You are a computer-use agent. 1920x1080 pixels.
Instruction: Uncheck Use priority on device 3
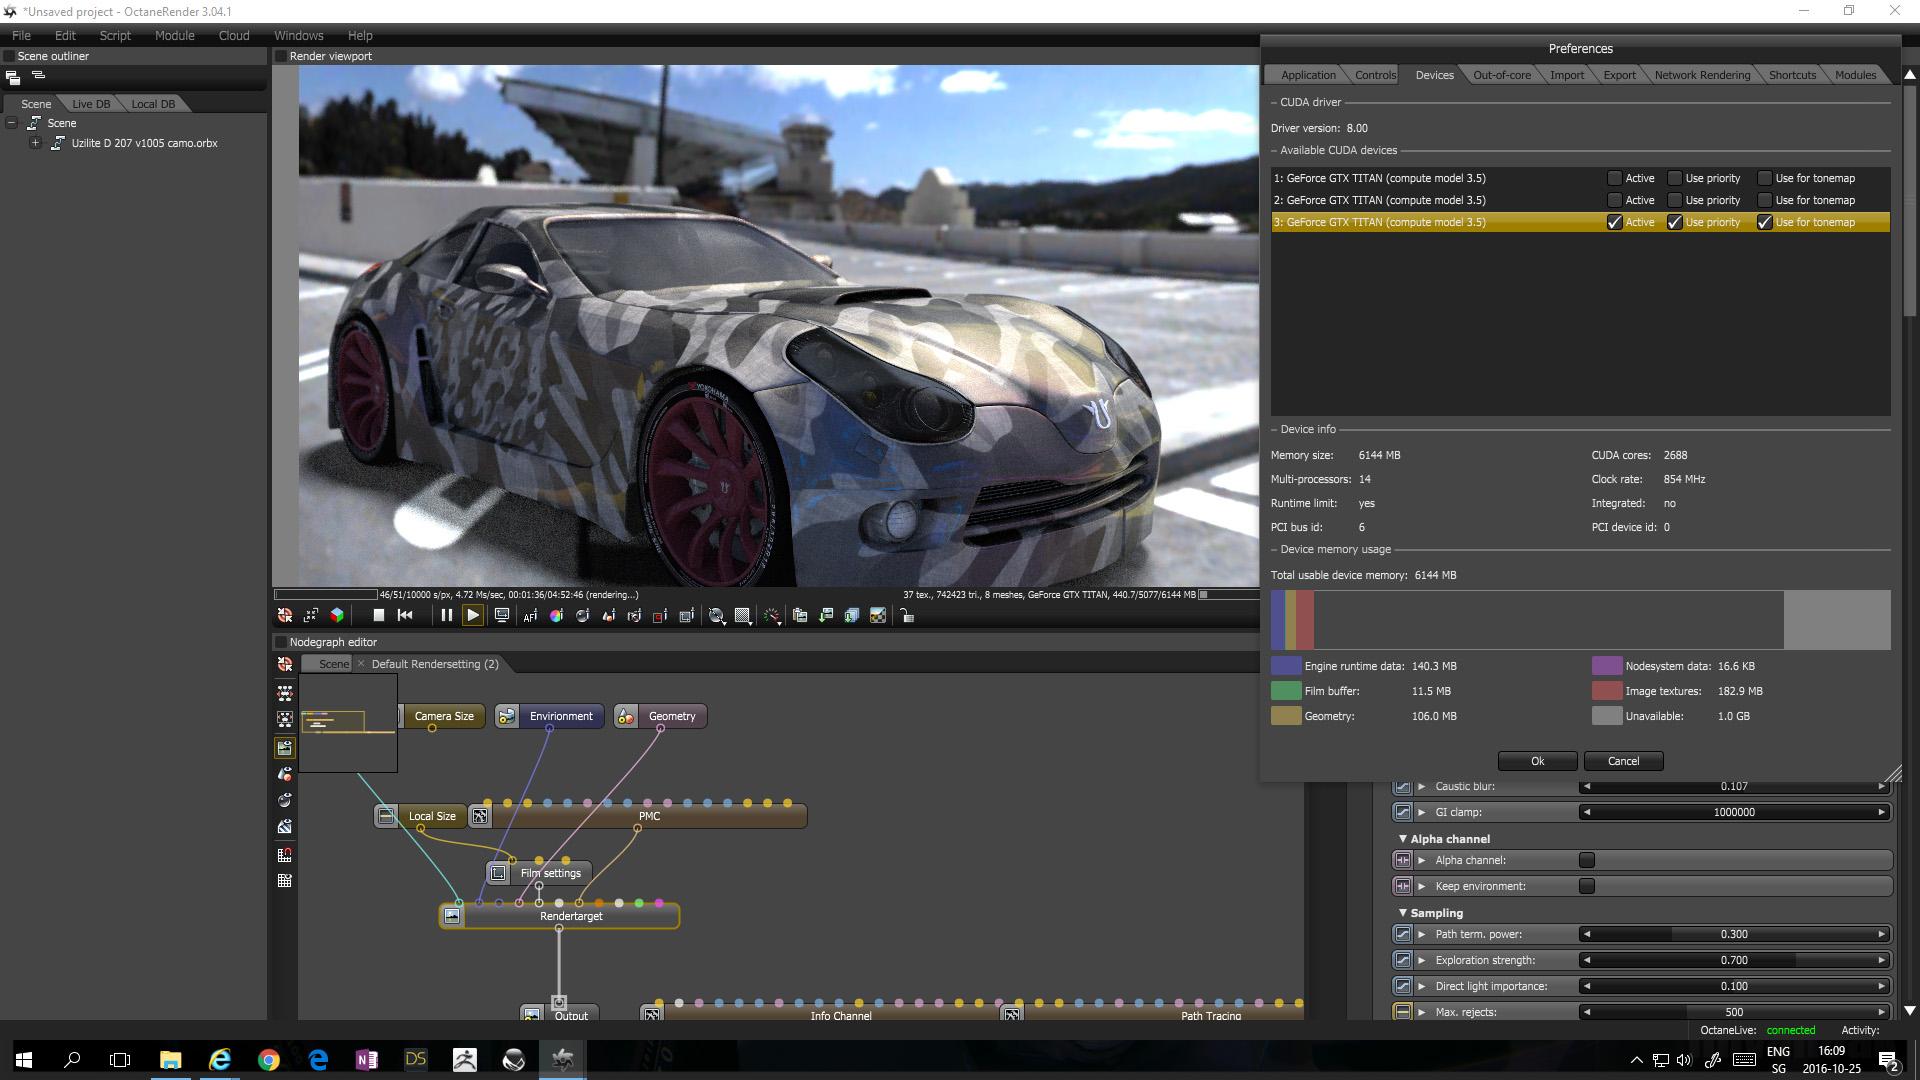click(x=1675, y=222)
